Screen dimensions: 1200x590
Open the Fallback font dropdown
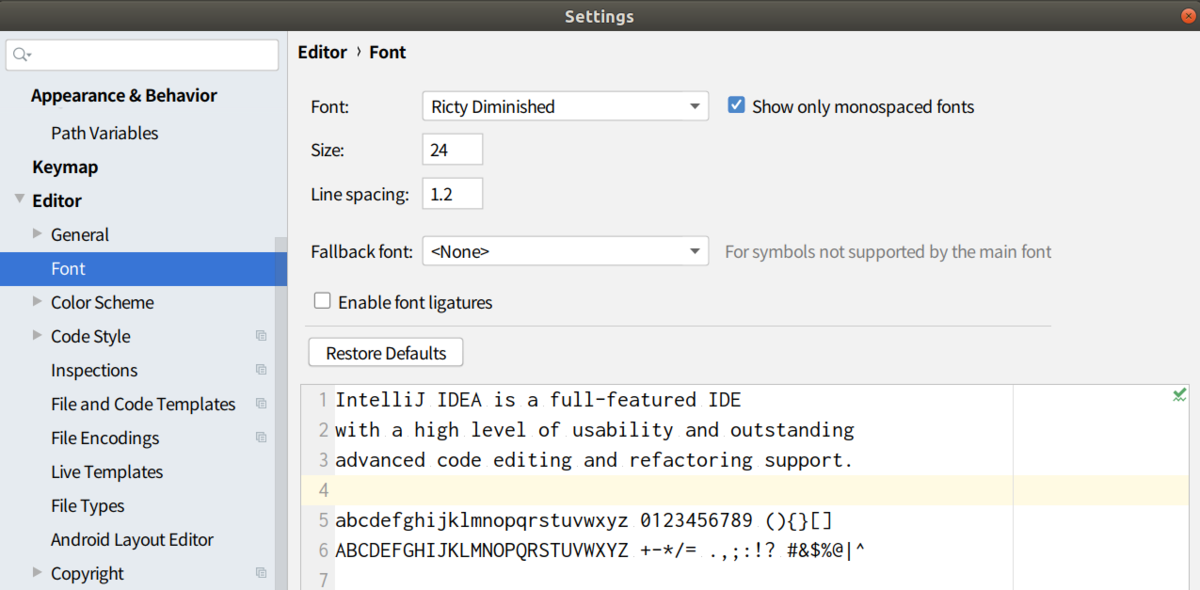tap(565, 251)
